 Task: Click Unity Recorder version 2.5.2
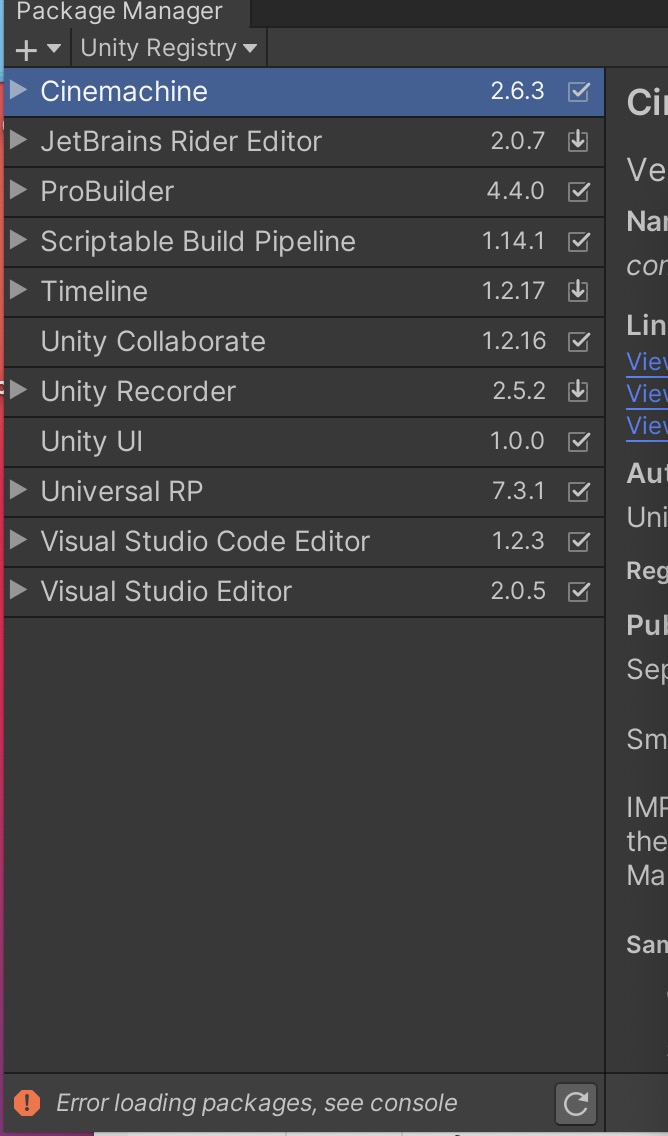[x=519, y=390]
